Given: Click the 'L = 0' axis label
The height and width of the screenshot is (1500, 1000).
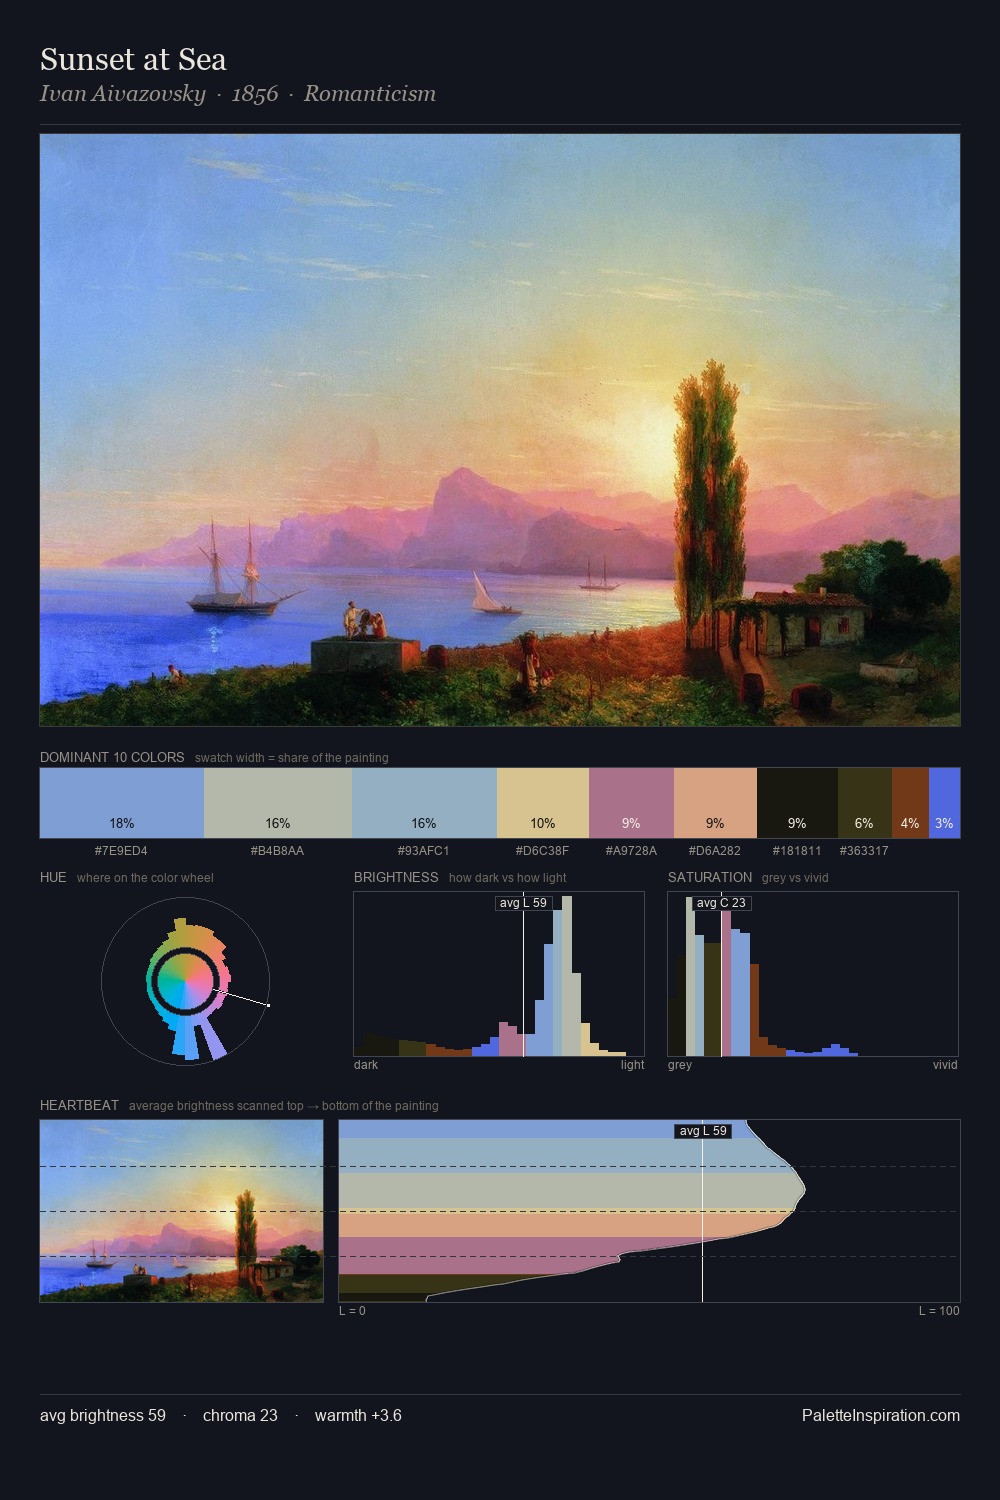Looking at the screenshot, I should (x=352, y=1311).
